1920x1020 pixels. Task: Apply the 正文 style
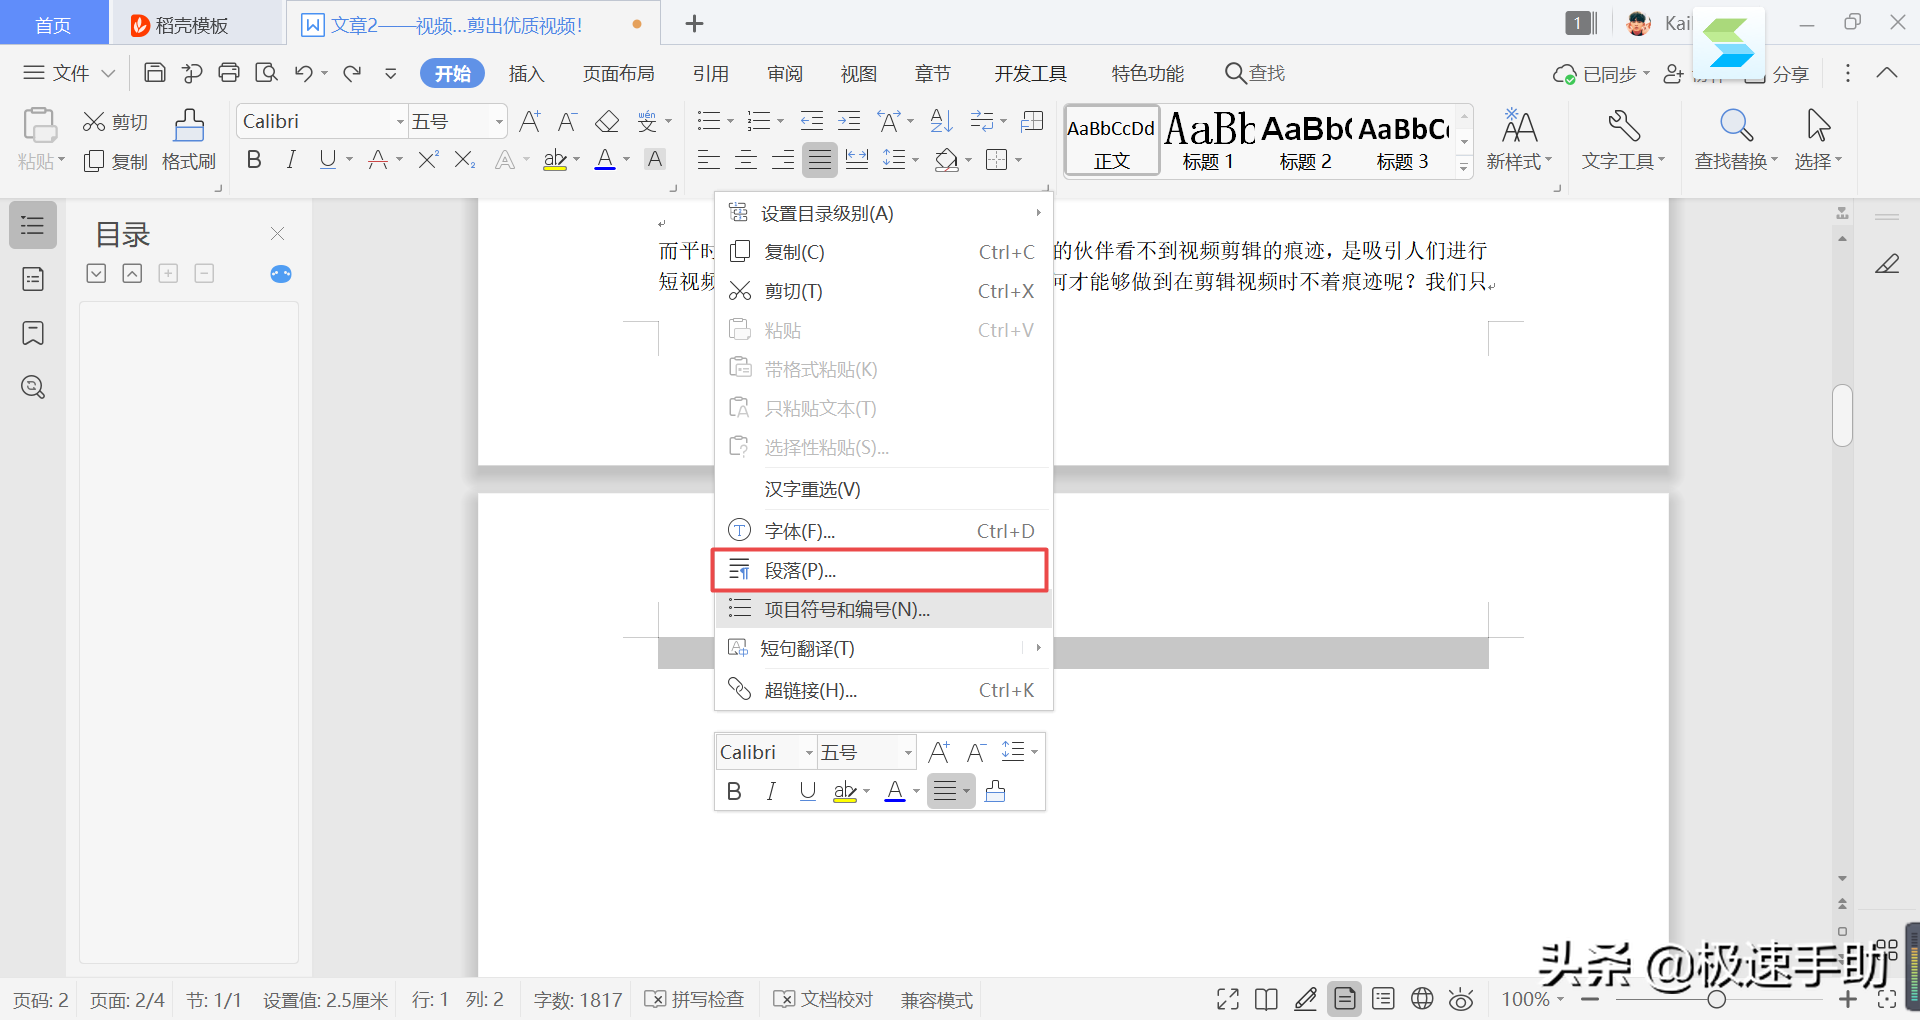[1112, 140]
